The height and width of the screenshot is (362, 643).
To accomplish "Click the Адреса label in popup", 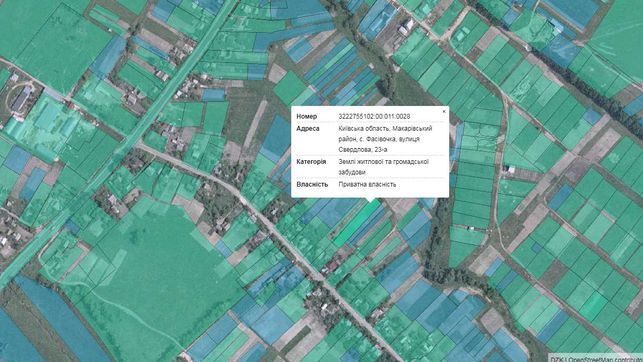I will pos(308,128).
